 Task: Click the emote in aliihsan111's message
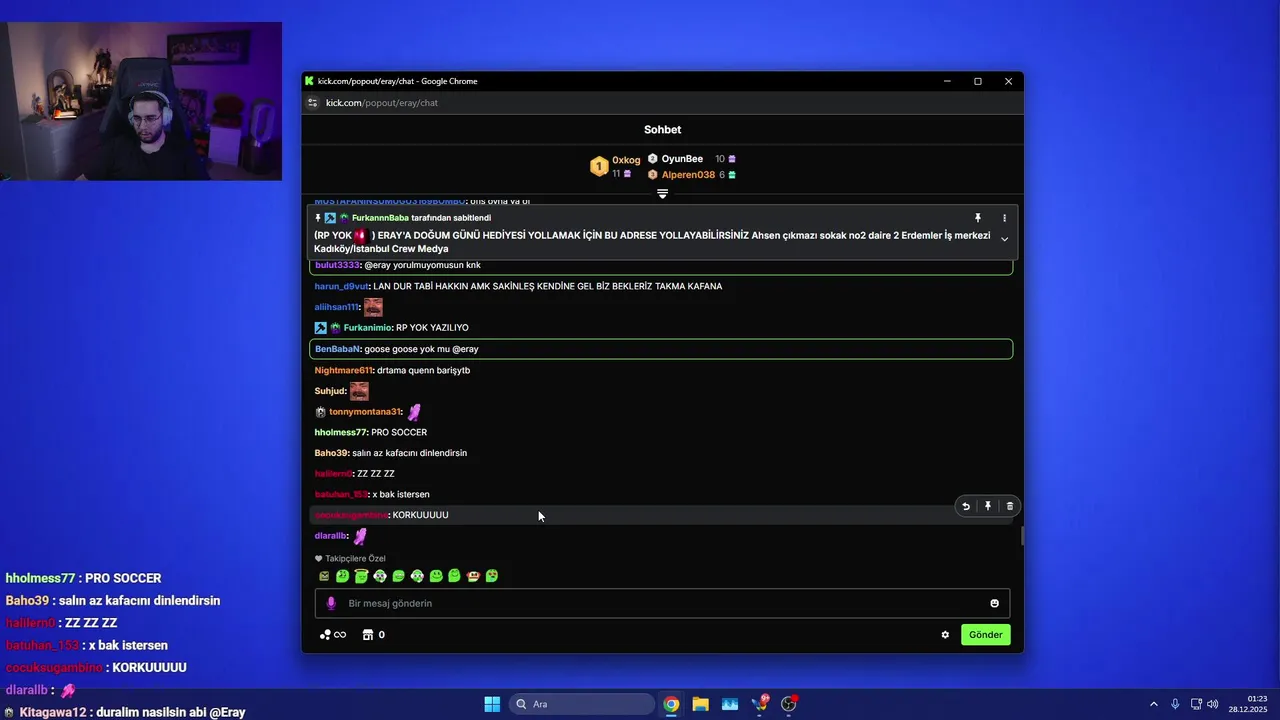pyautogui.click(x=373, y=307)
